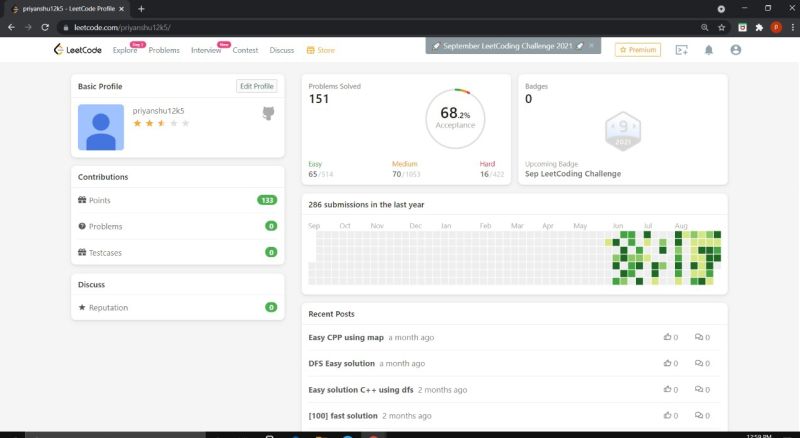800x438 pixels.
Task: Click the acceptance rate circle
Action: 455,118
